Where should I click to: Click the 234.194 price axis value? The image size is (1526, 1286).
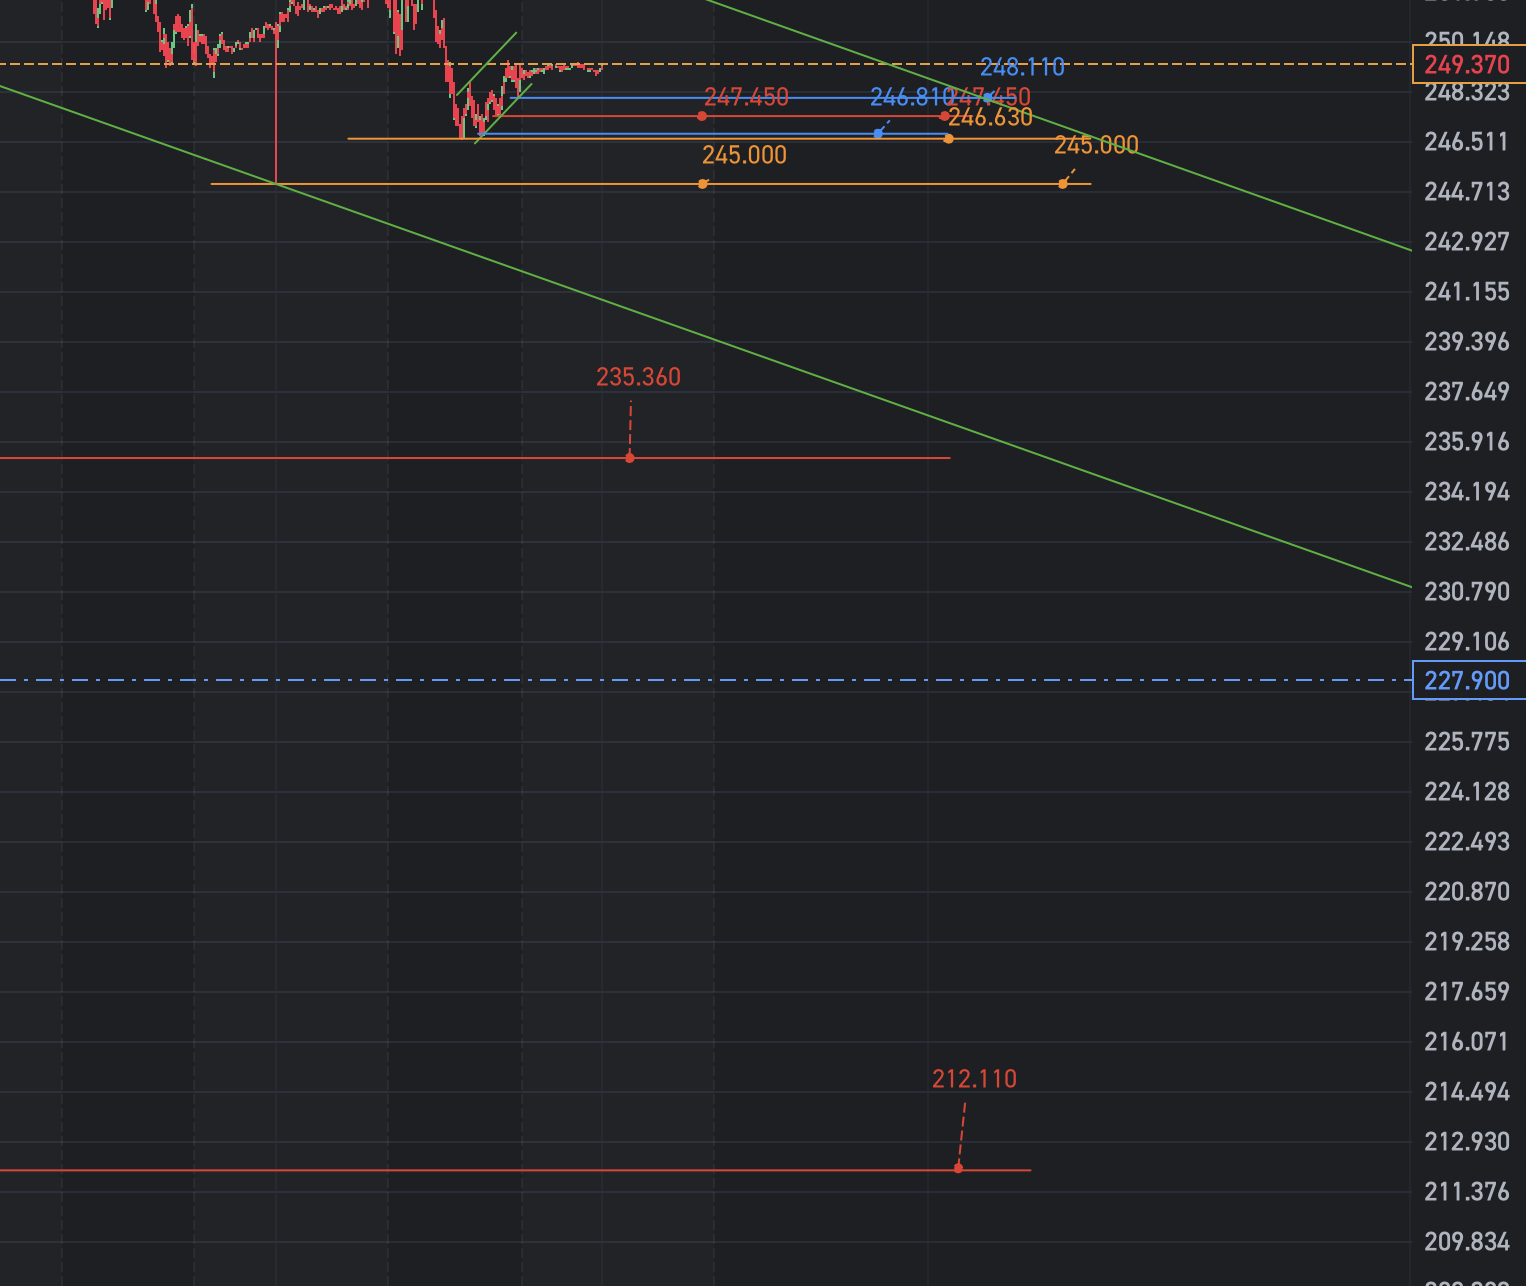1467,492
